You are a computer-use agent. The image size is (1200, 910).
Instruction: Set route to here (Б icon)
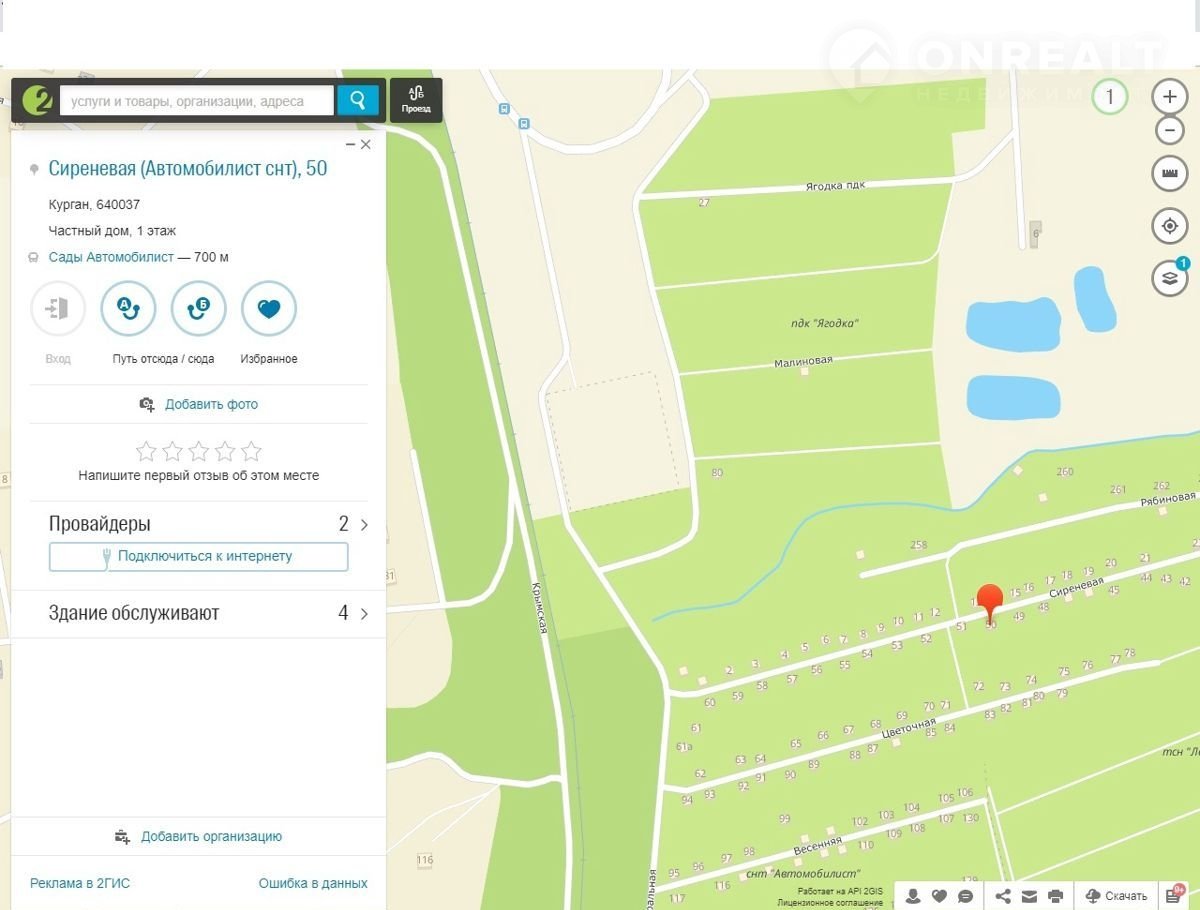click(198, 309)
